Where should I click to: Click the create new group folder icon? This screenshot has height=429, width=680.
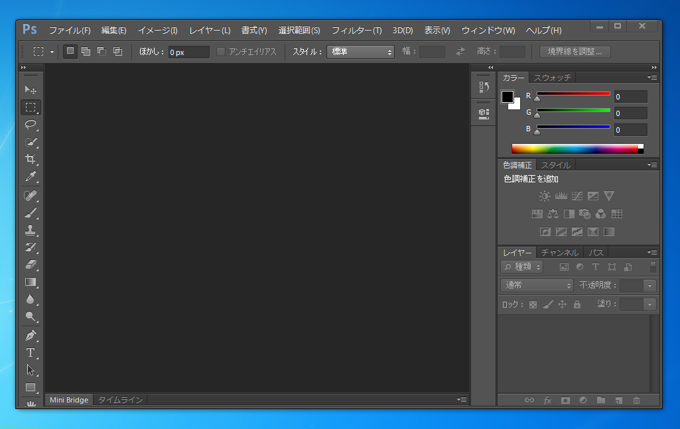(x=601, y=400)
